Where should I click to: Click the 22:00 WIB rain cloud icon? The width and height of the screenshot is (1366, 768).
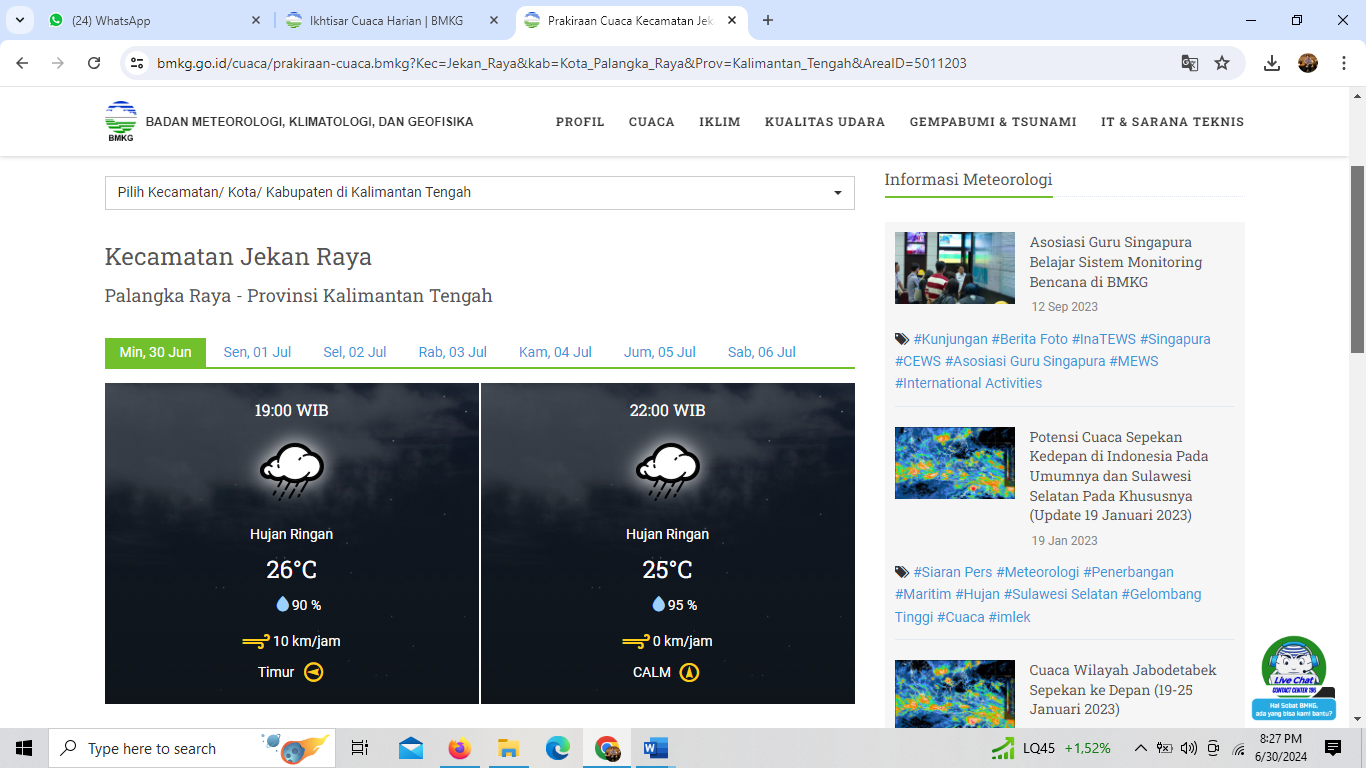point(667,471)
